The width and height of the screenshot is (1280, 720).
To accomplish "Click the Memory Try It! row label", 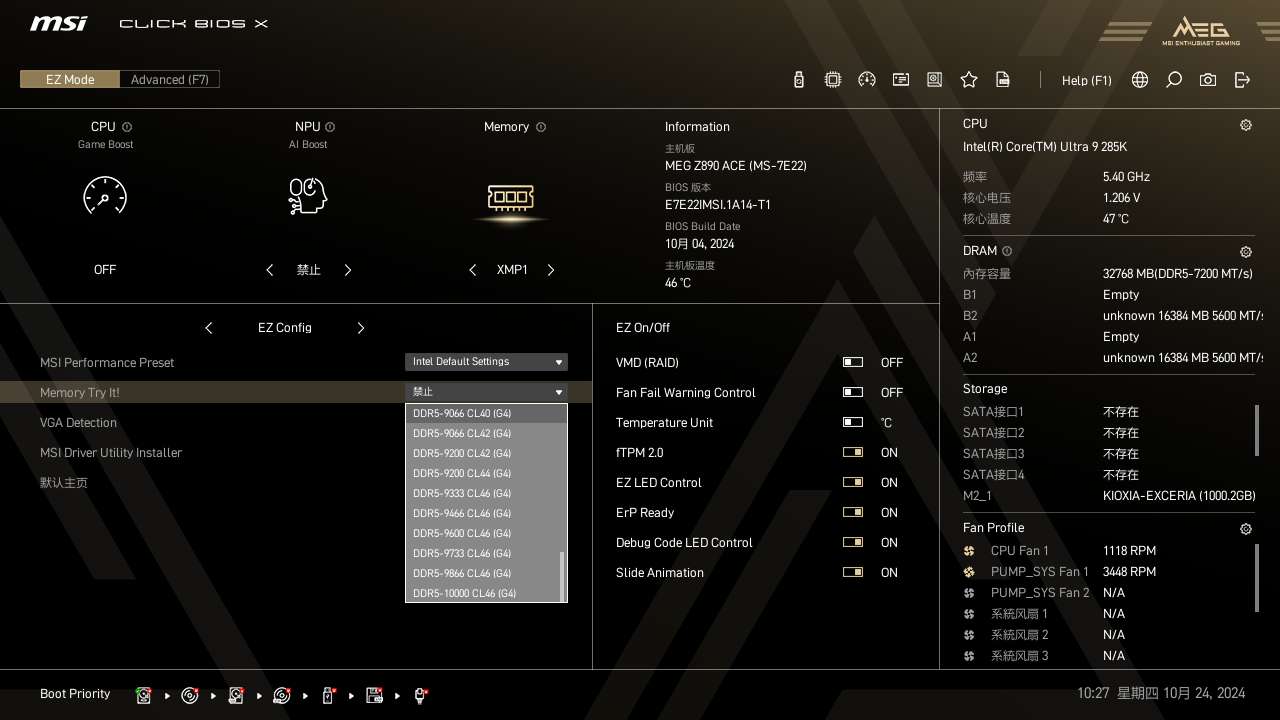I will coord(79,393).
